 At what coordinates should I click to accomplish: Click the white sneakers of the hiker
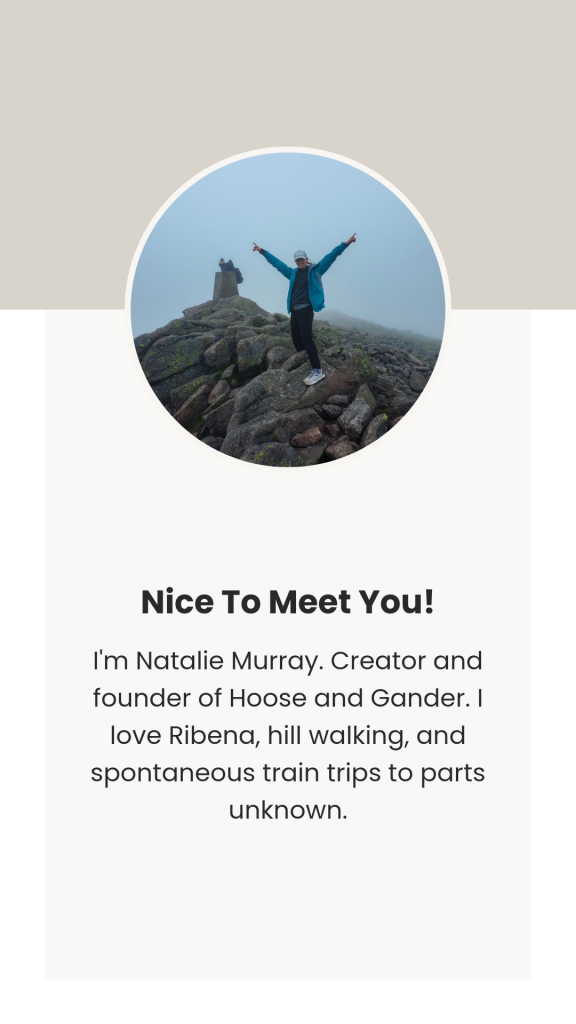[x=314, y=377]
